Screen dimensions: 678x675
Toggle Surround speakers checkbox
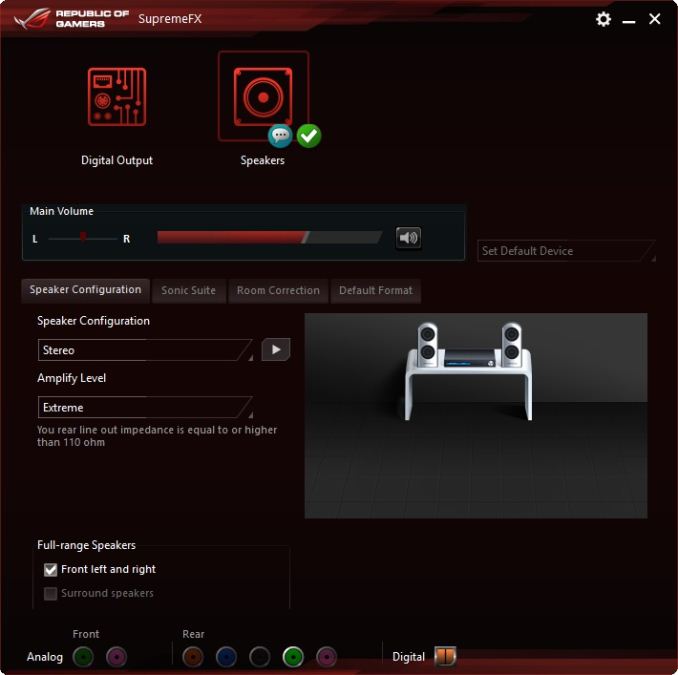[x=51, y=594]
